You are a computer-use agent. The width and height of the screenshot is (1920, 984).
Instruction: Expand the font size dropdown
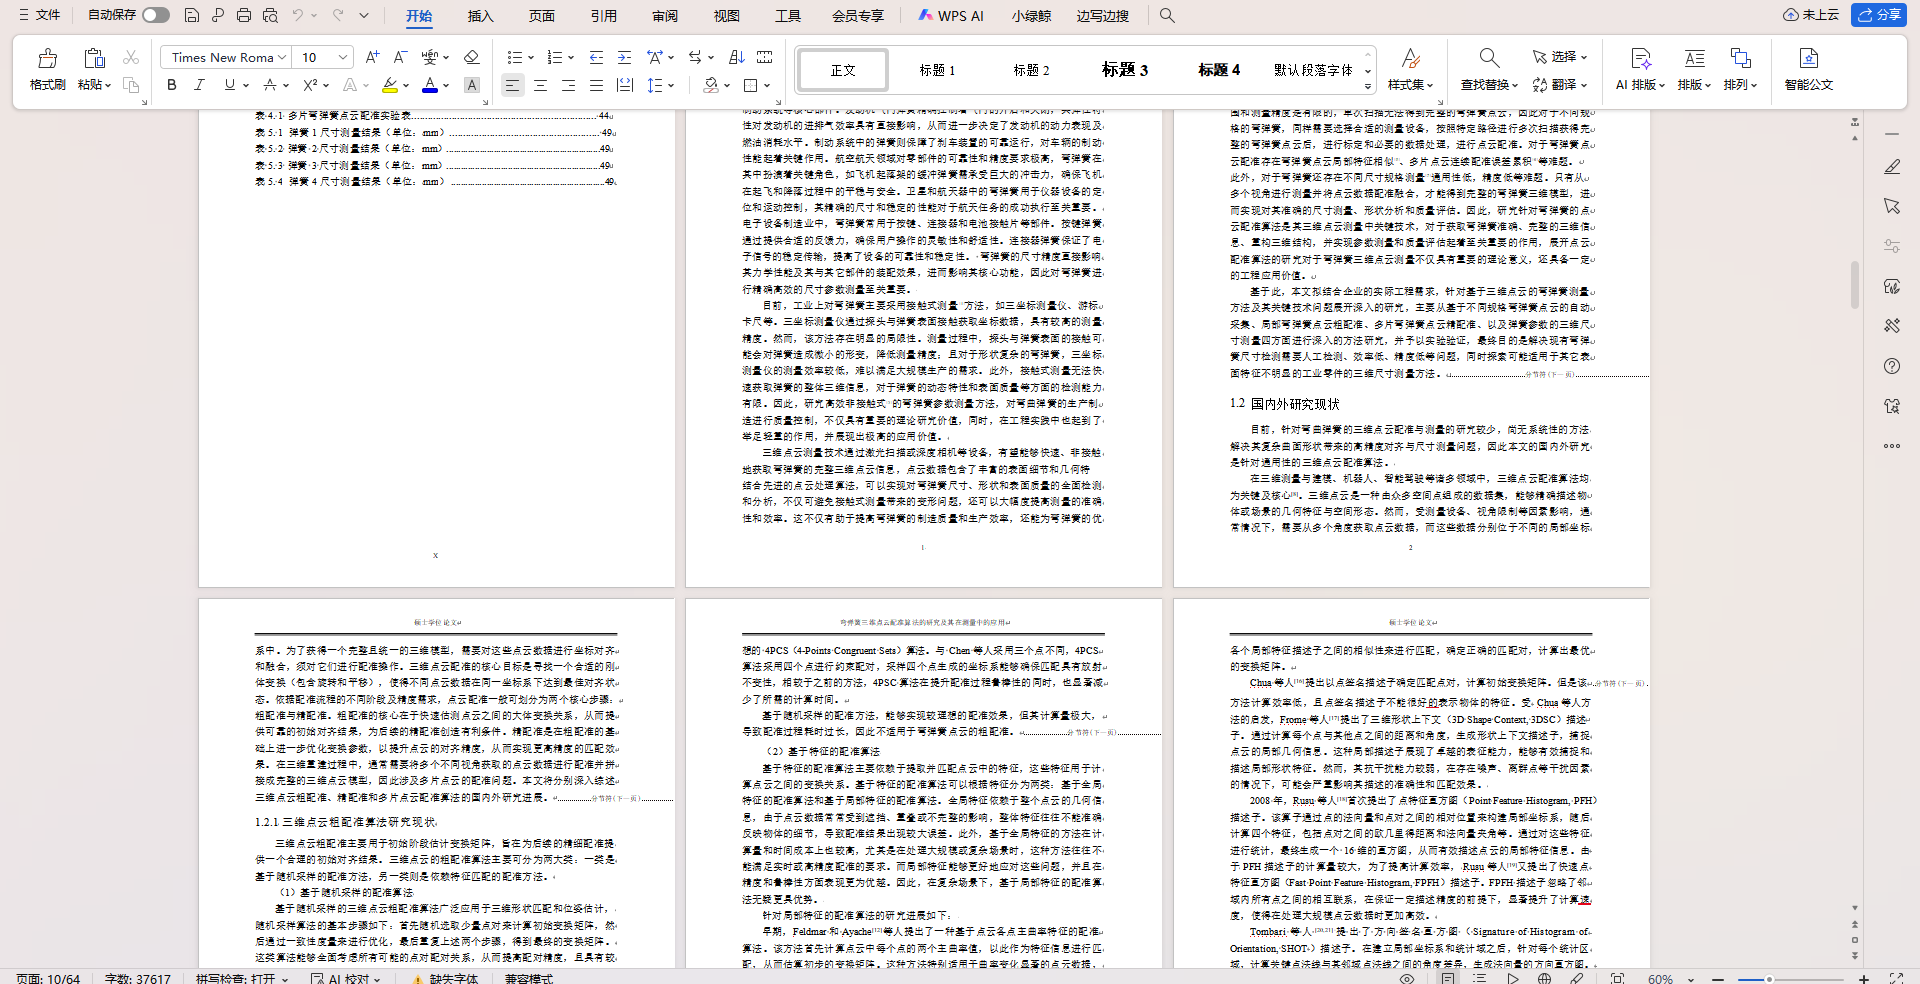[343, 57]
